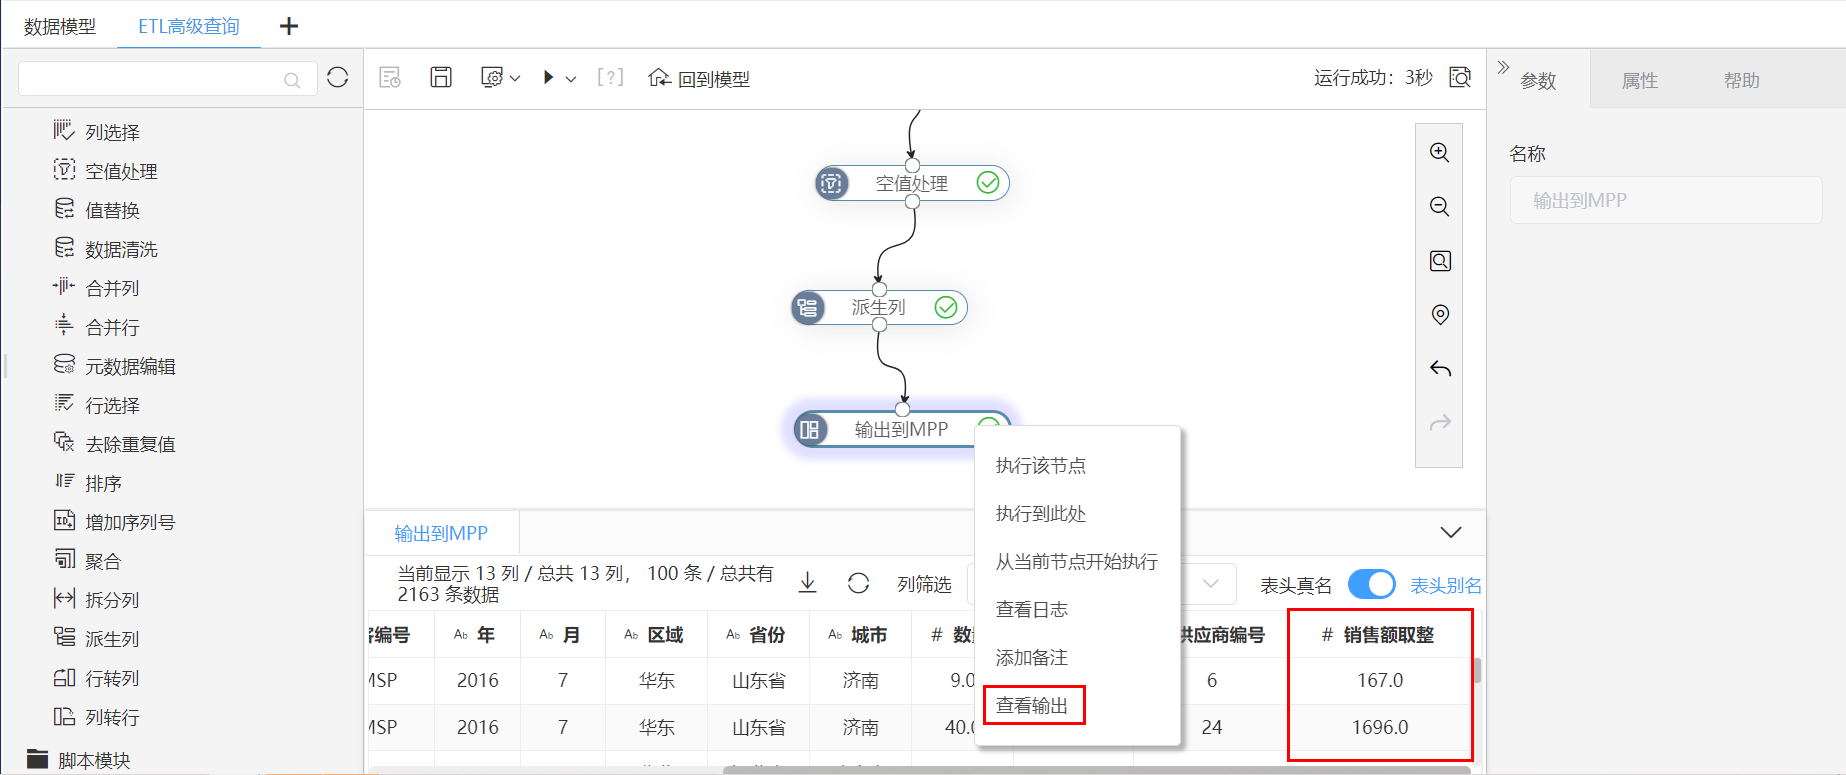
Task: Click the 空值处理 node on canvas
Action: tap(912, 183)
